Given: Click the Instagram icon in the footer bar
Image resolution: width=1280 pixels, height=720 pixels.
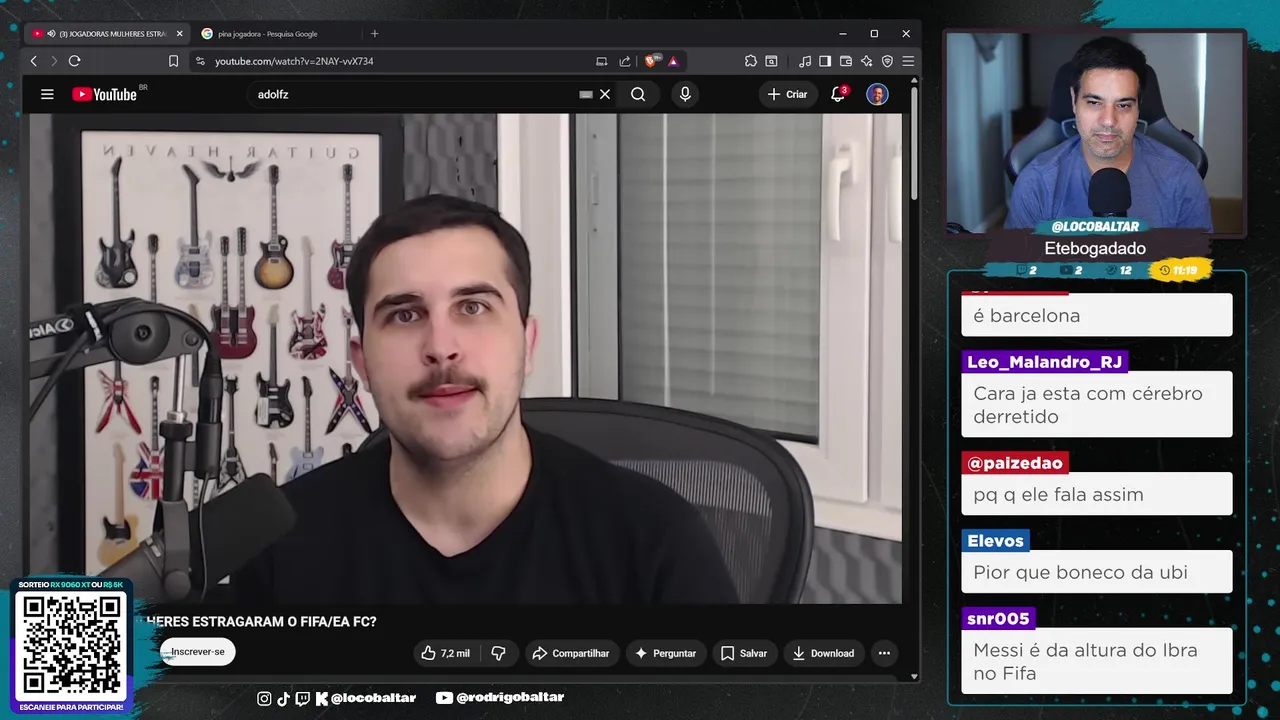Looking at the screenshot, I should pyautogui.click(x=264, y=698).
